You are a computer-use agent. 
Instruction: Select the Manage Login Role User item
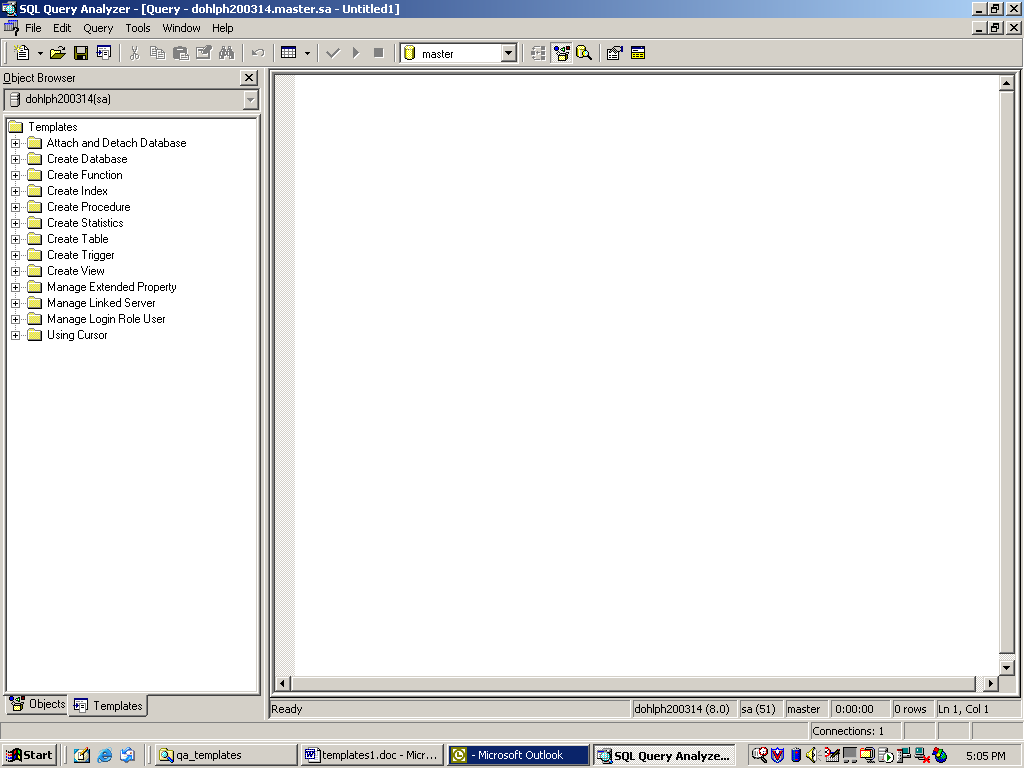[x=106, y=319]
